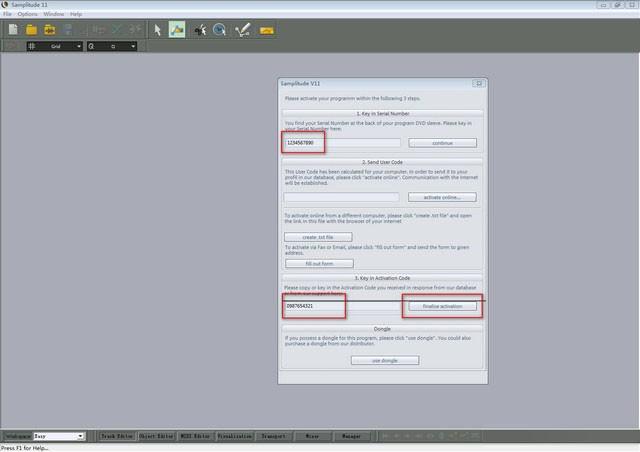Click the Open Project folder icon
The width and height of the screenshot is (640, 452).
pyautogui.click(x=31, y=30)
